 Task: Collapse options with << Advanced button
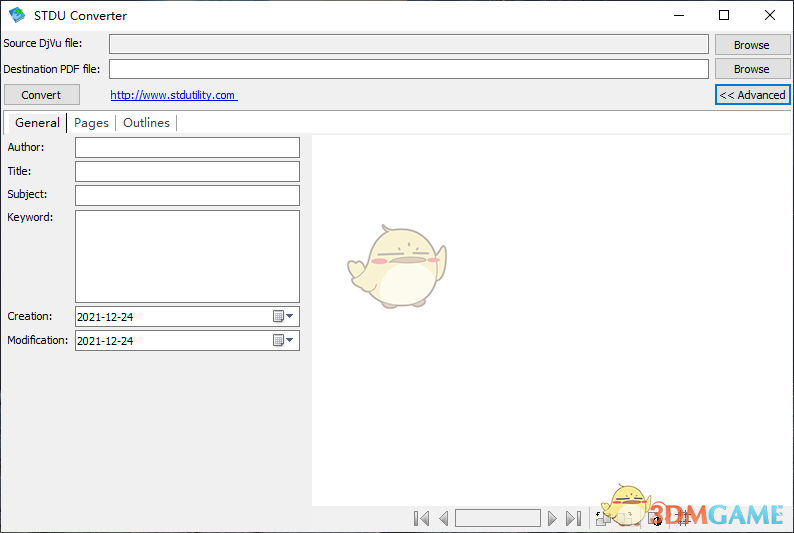(752, 95)
